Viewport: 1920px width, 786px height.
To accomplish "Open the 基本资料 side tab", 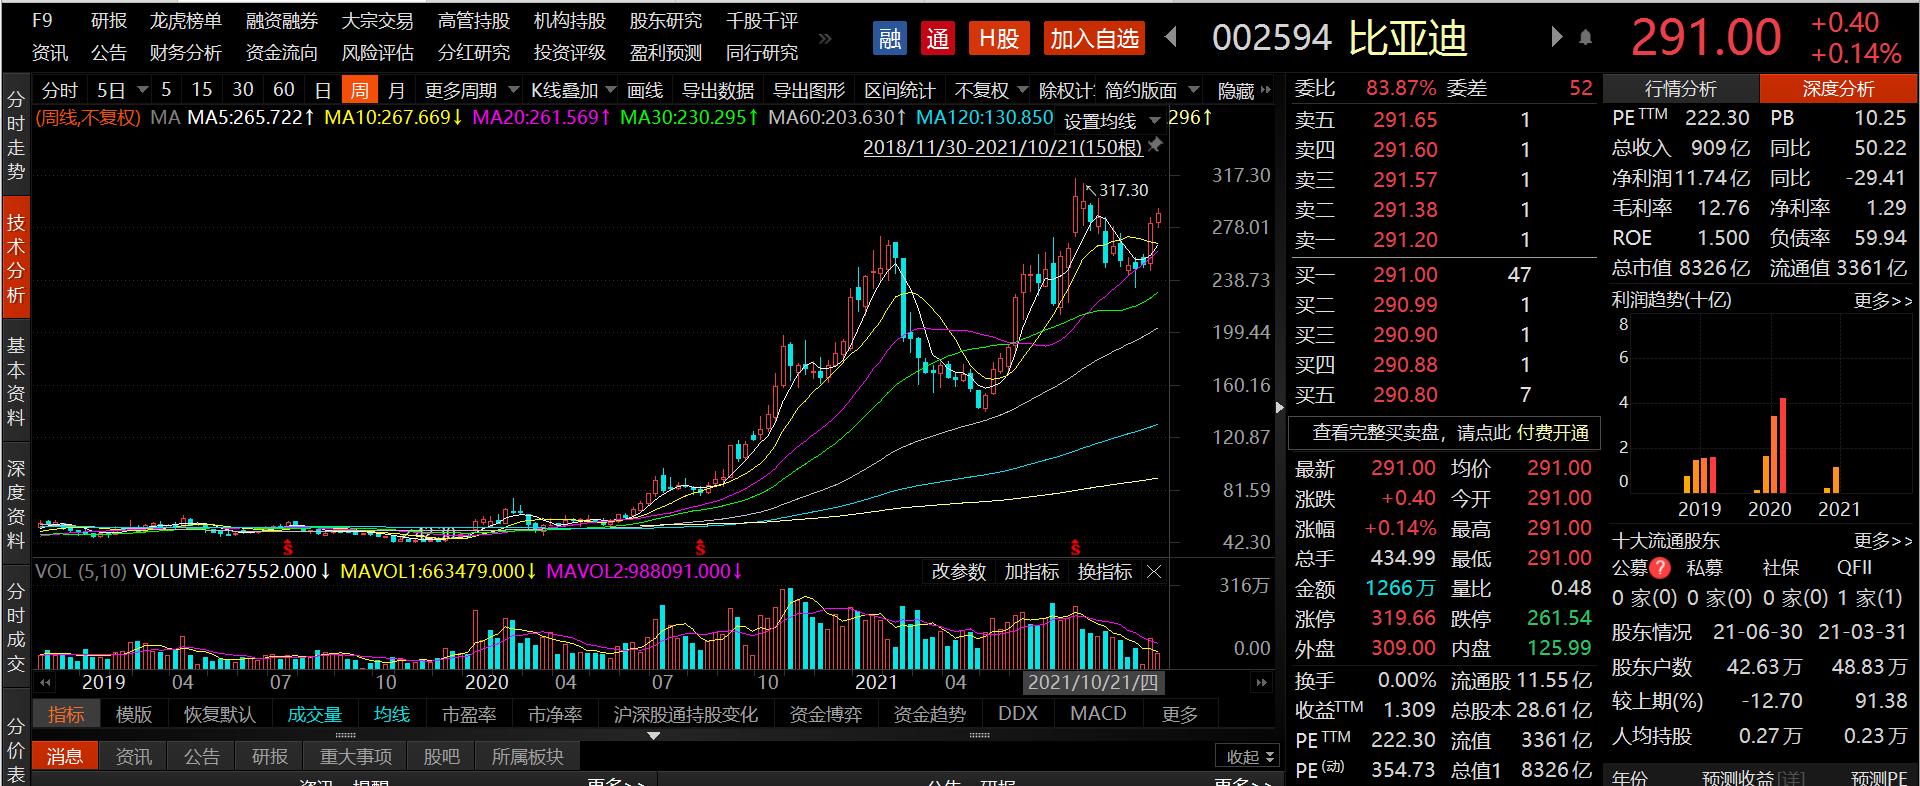I will tap(16, 381).
